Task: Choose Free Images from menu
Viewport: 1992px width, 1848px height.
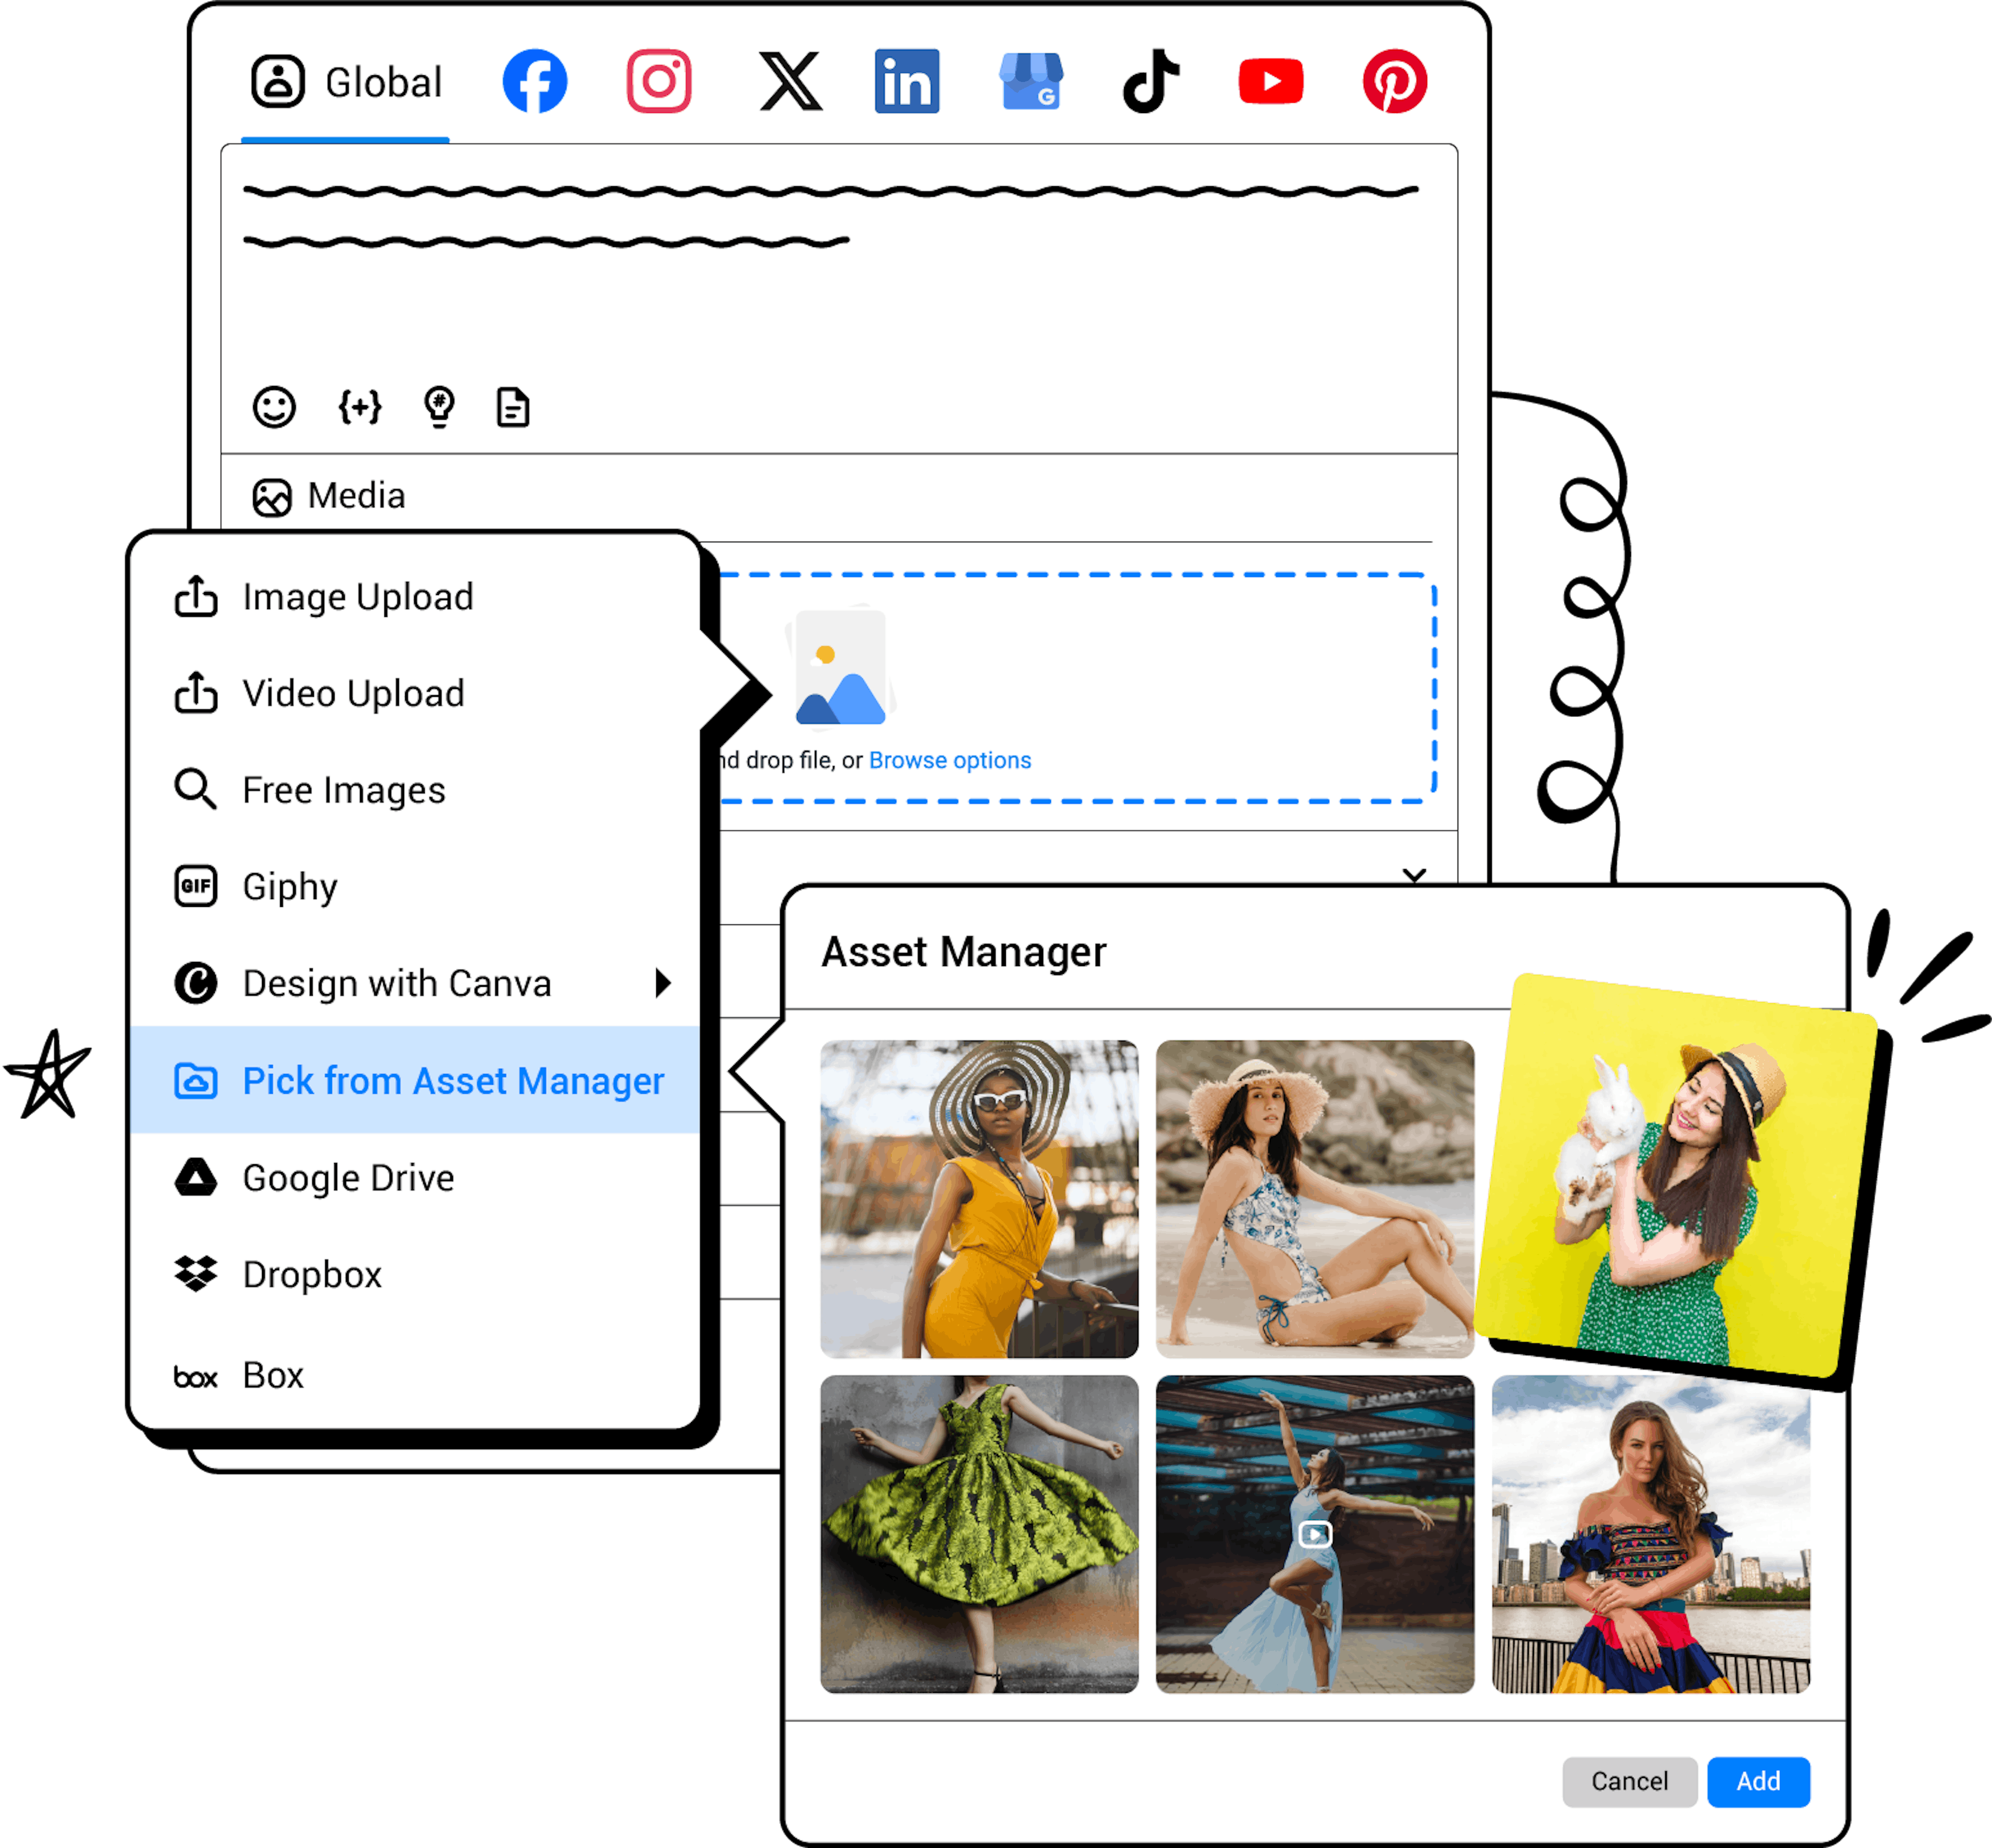Action: (x=414, y=790)
